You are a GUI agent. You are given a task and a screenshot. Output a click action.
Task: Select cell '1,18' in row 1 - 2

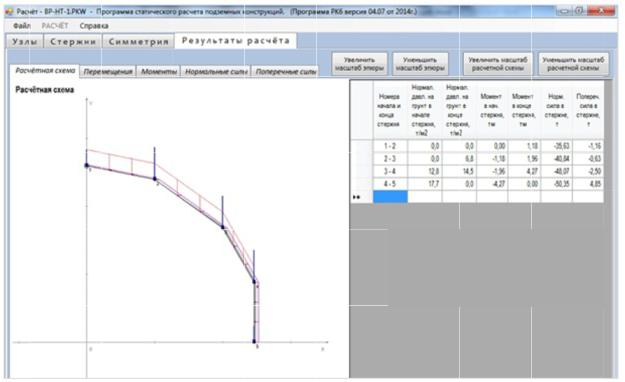point(524,146)
